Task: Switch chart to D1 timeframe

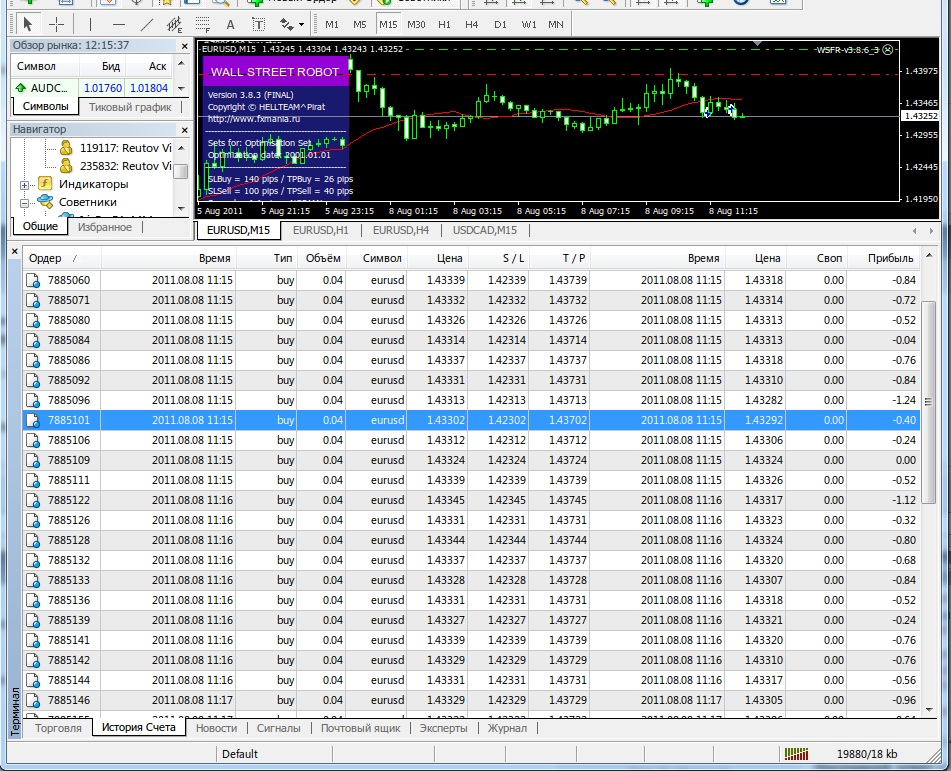Action: [500, 24]
